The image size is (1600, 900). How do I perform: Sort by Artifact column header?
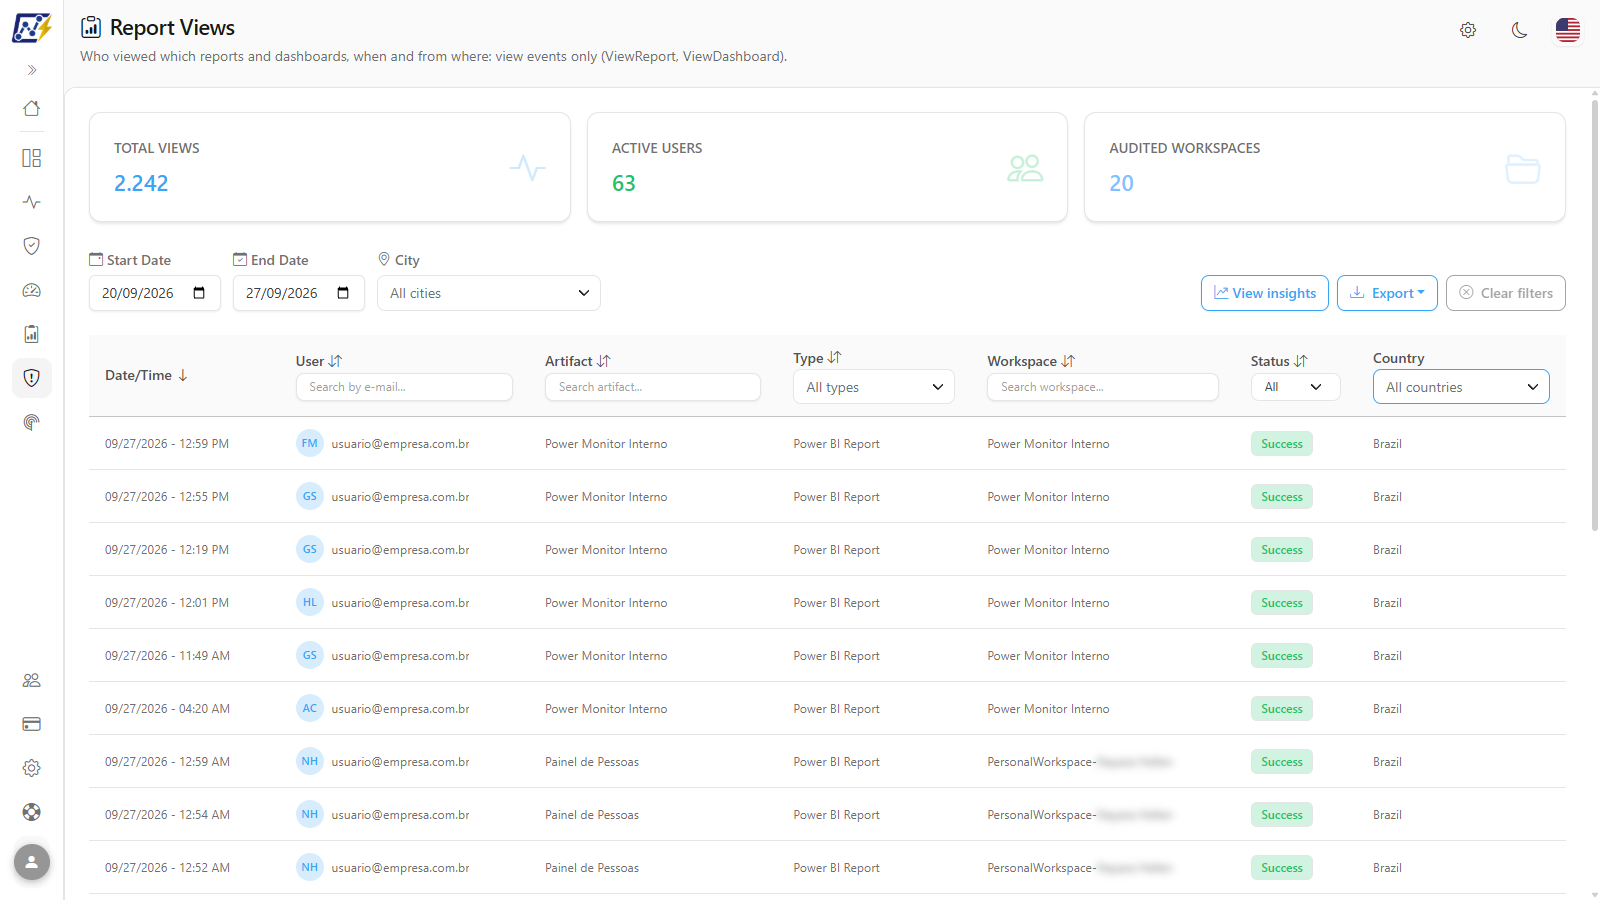(577, 361)
